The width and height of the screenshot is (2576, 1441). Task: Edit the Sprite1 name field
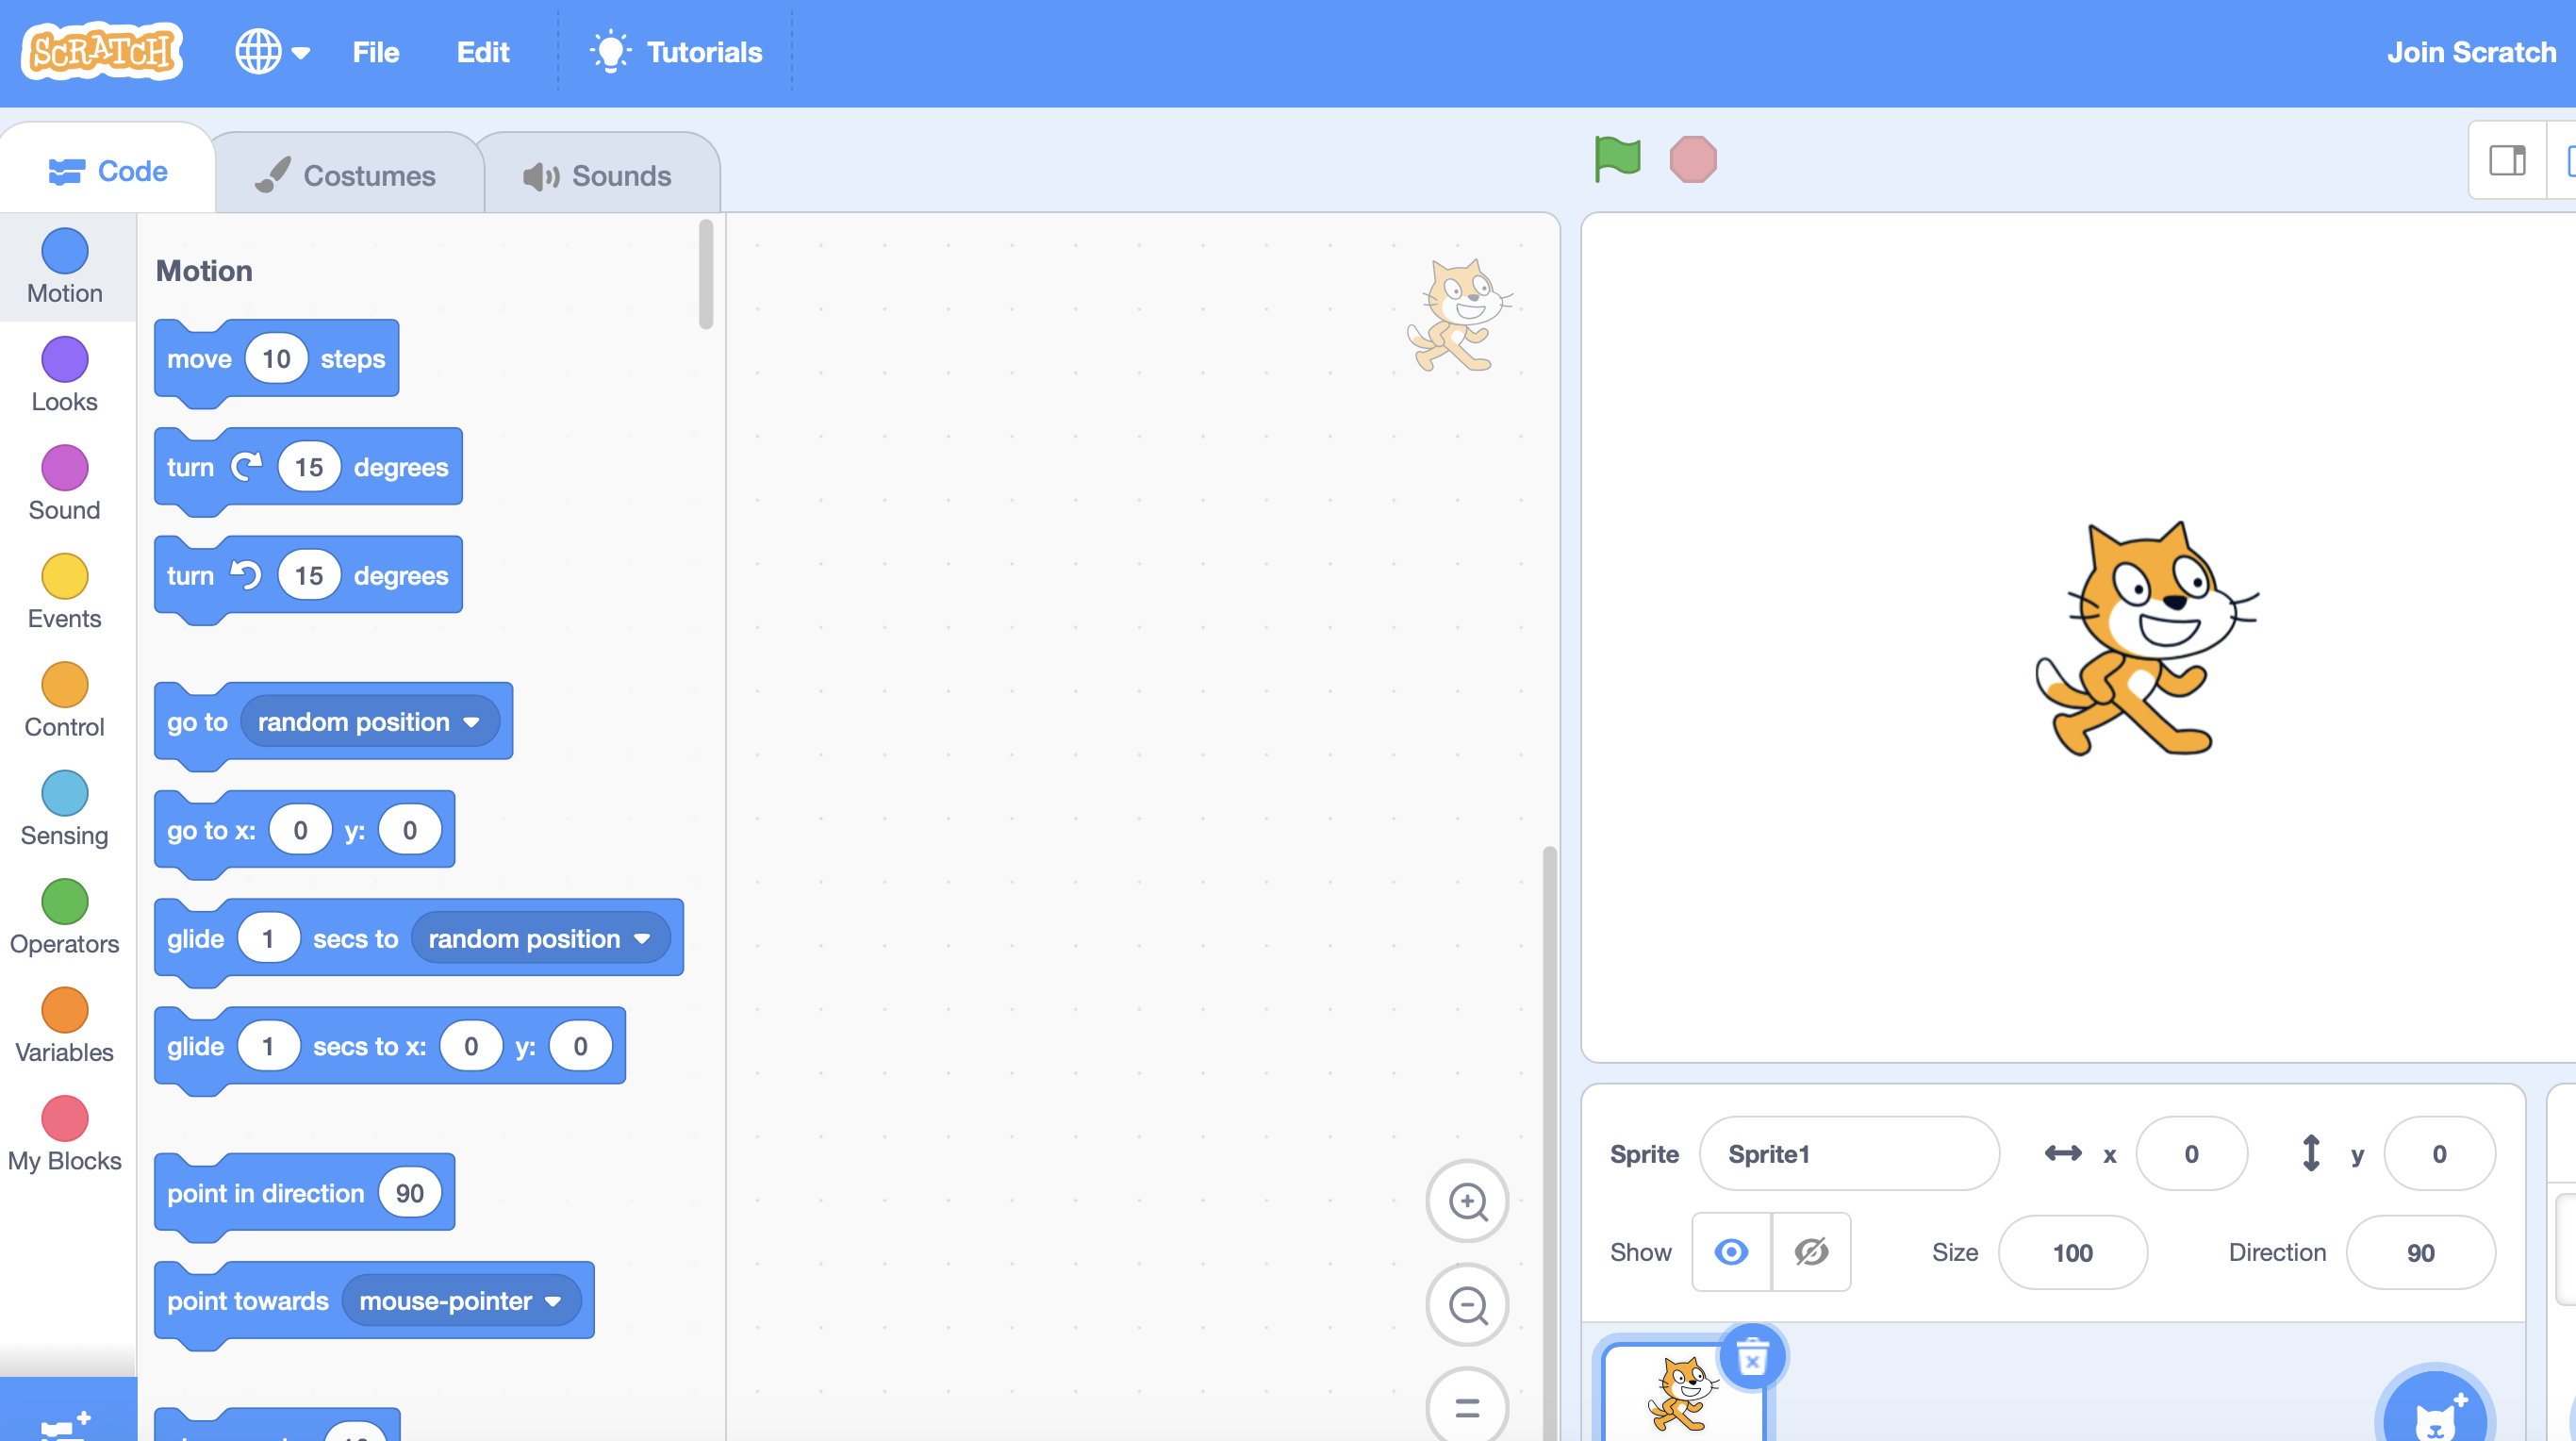click(1849, 1153)
